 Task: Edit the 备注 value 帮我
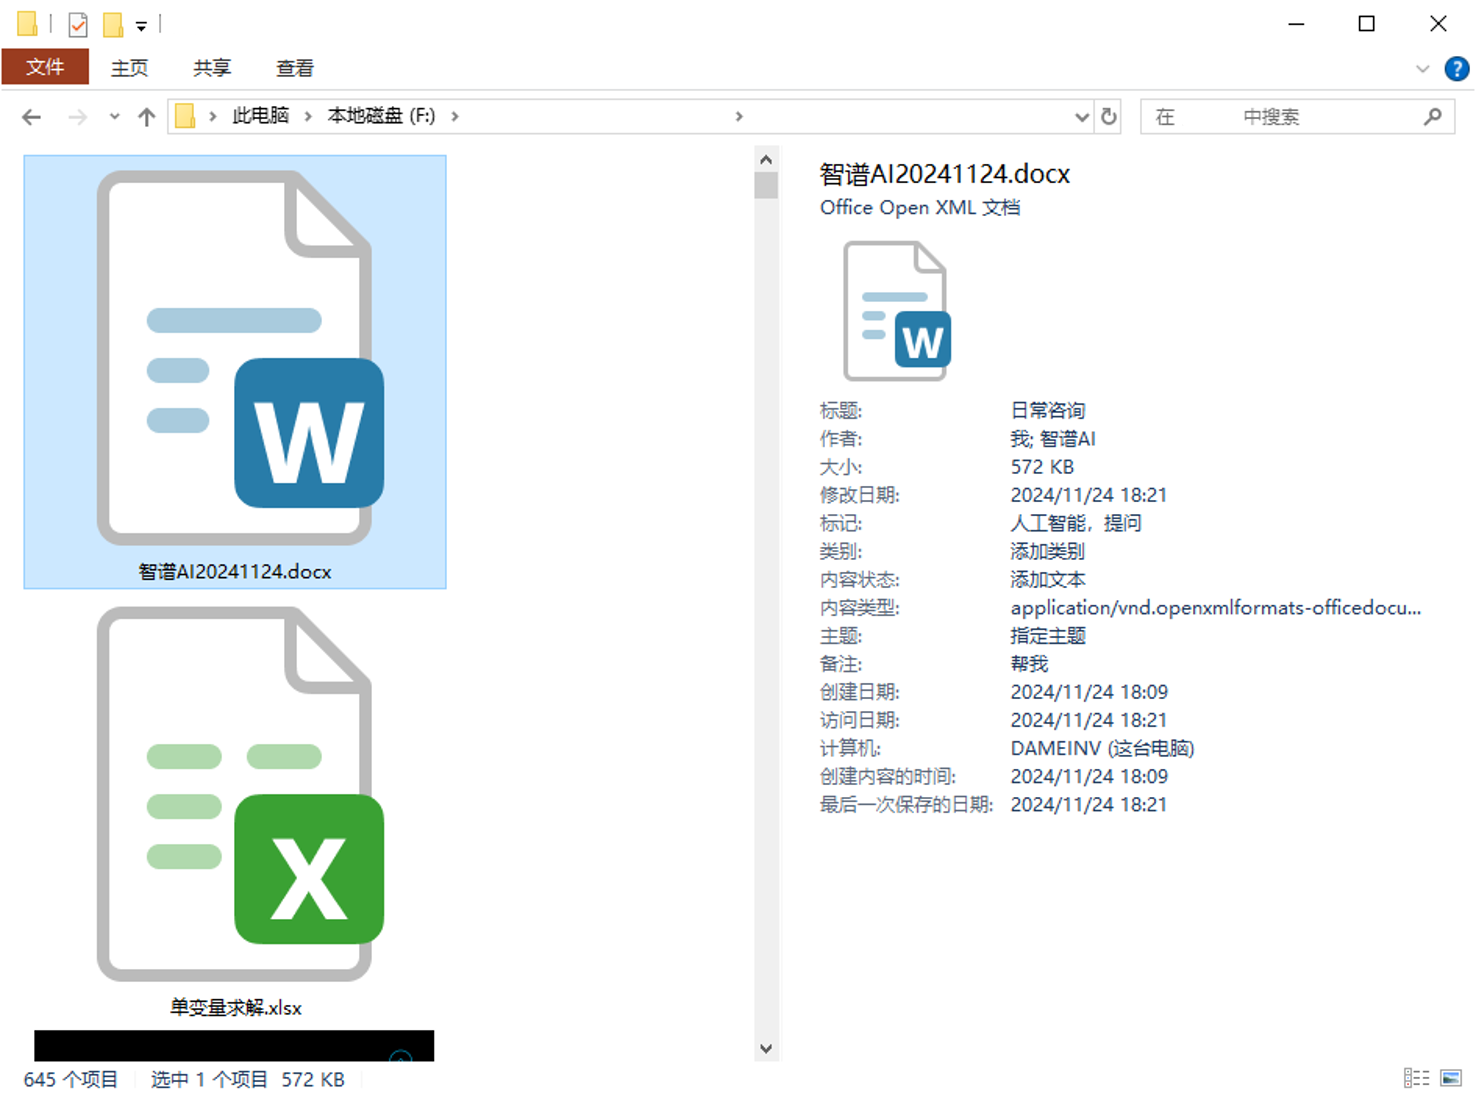(1029, 664)
